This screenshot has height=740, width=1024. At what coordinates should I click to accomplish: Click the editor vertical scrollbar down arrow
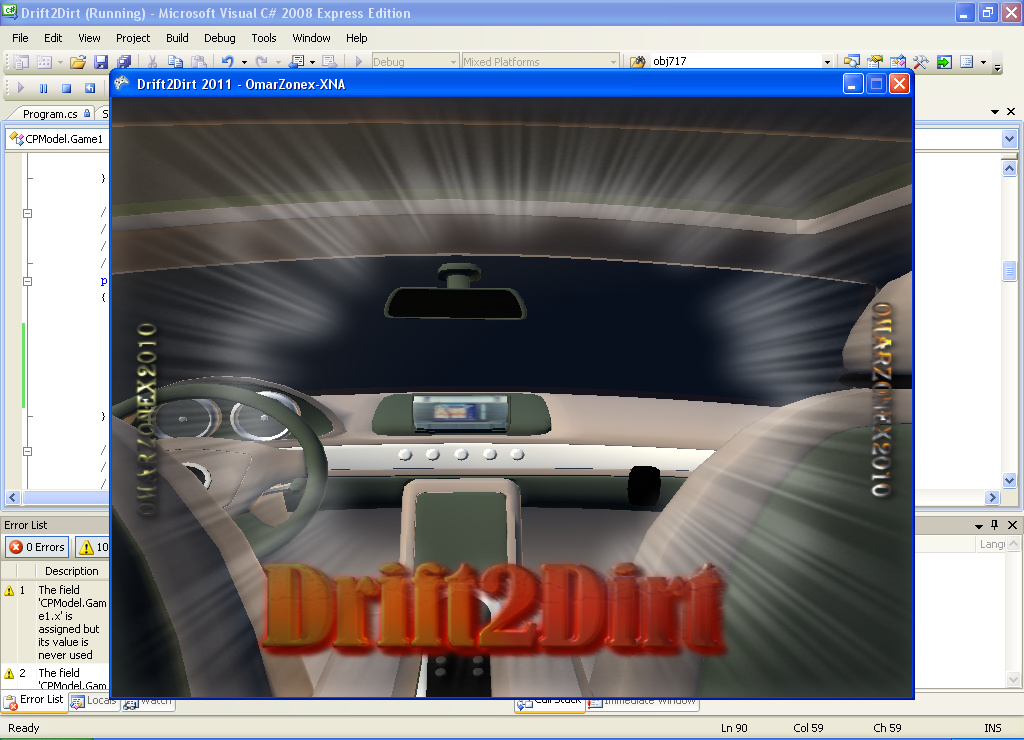[1009, 480]
